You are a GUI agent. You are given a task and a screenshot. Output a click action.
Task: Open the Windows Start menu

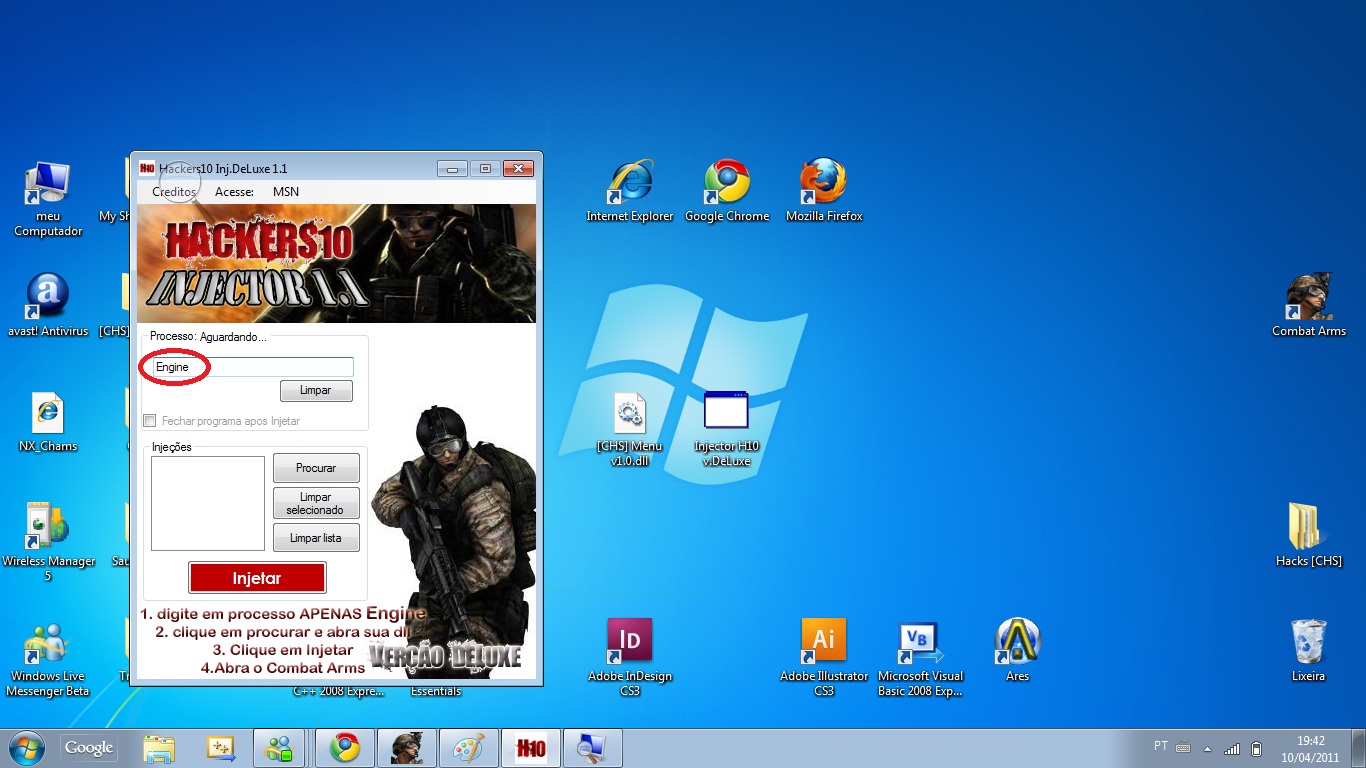[x=26, y=748]
